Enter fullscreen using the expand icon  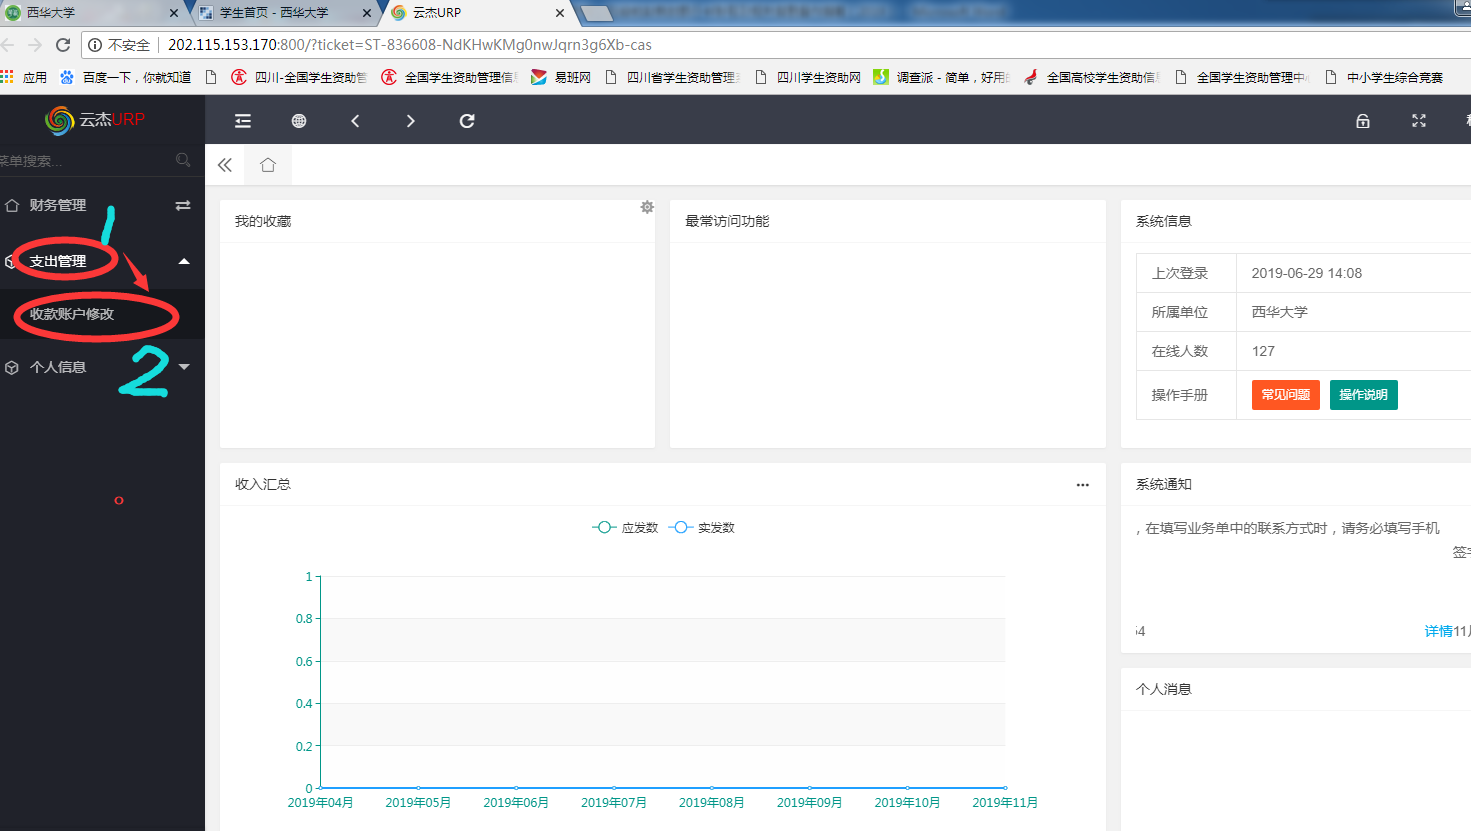(x=1418, y=121)
